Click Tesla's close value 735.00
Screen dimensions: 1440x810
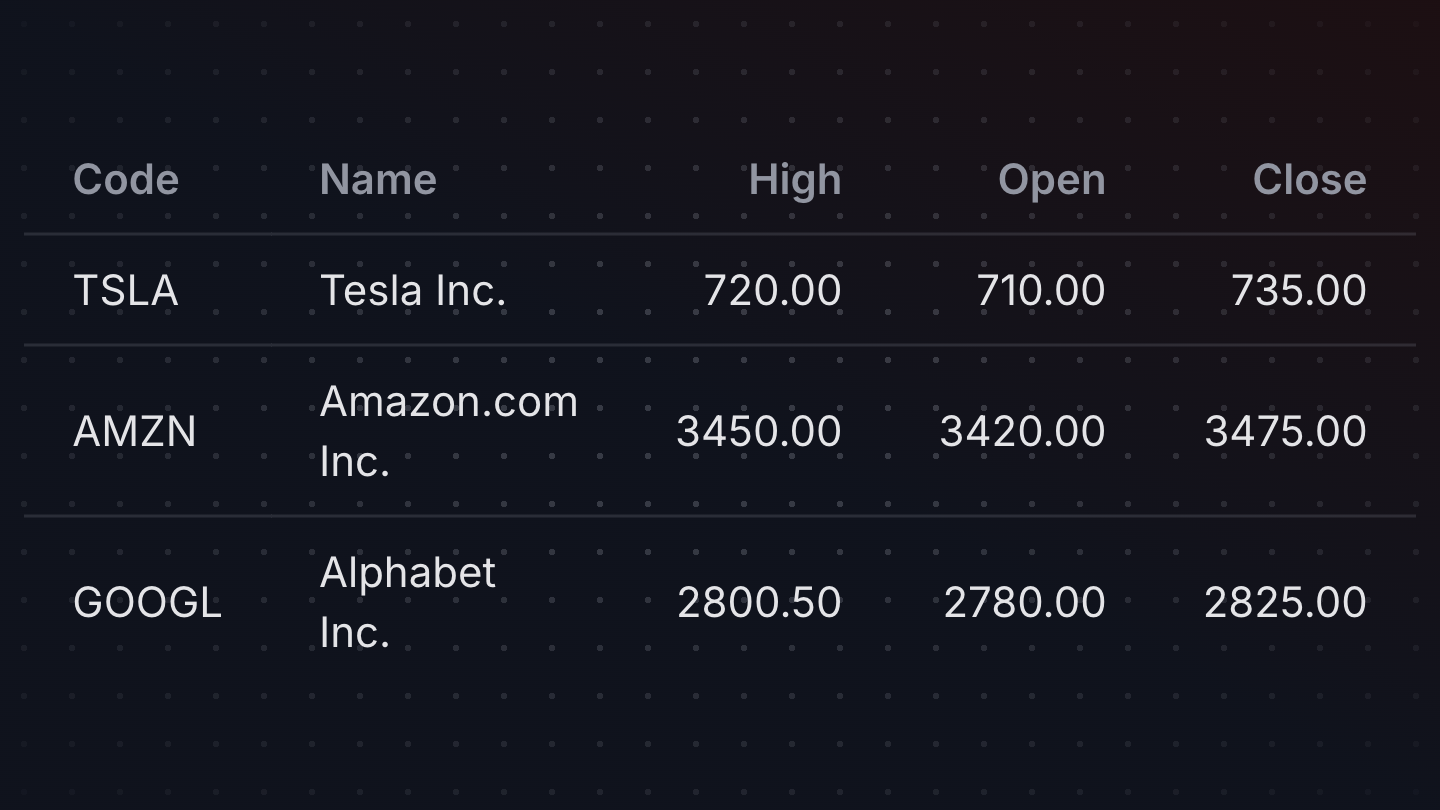pyautogui.click(x=1299, y=291)
